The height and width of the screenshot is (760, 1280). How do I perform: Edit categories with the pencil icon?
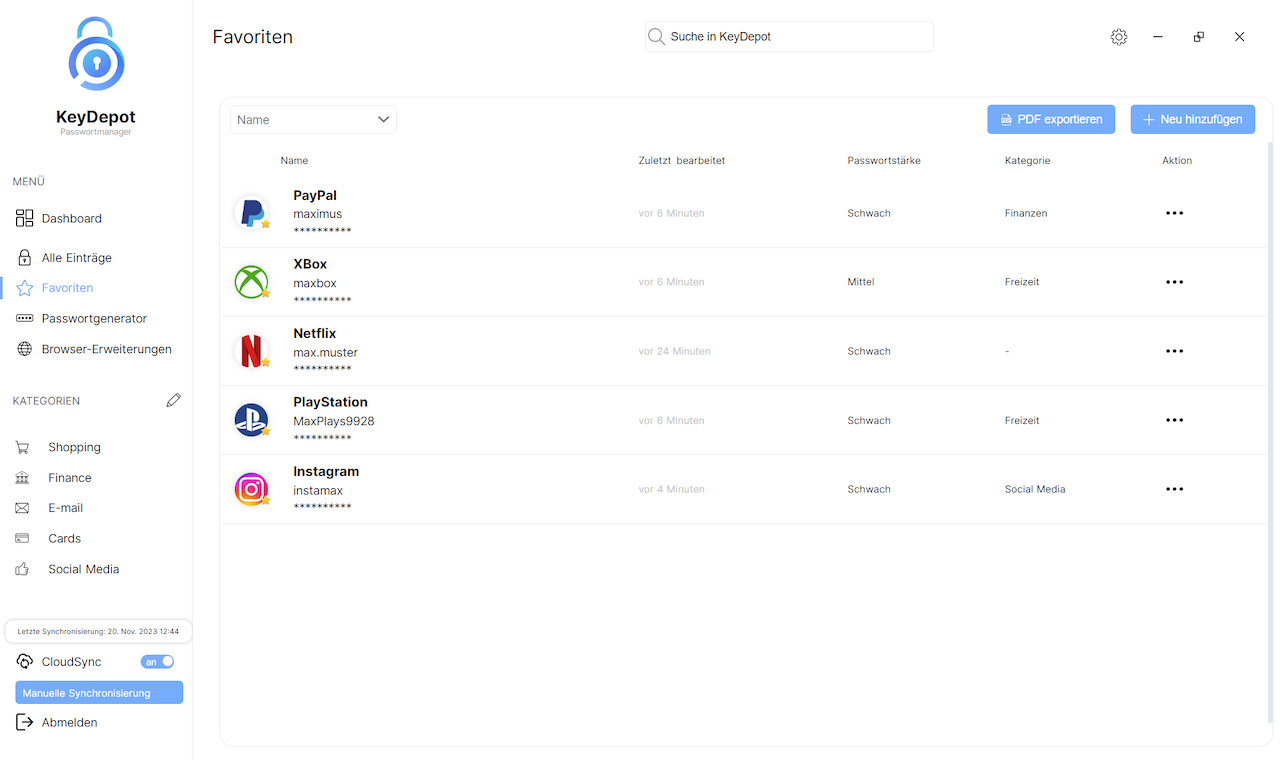click(x=174, y=400)
